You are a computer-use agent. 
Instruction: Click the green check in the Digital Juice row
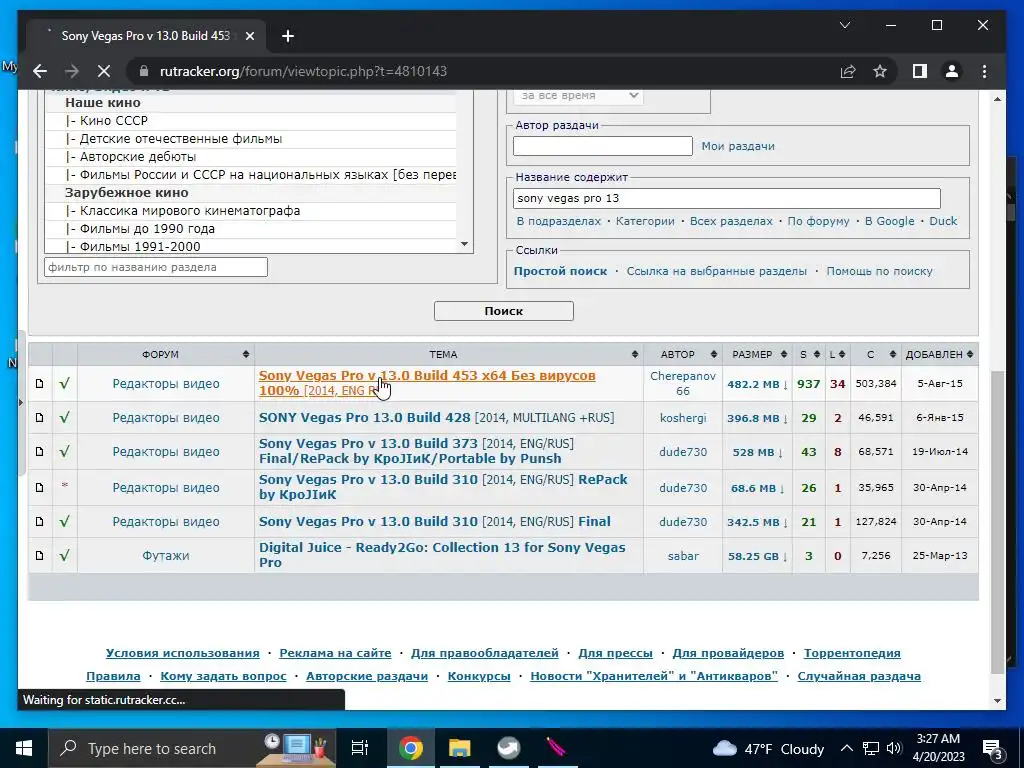point(64,556)
